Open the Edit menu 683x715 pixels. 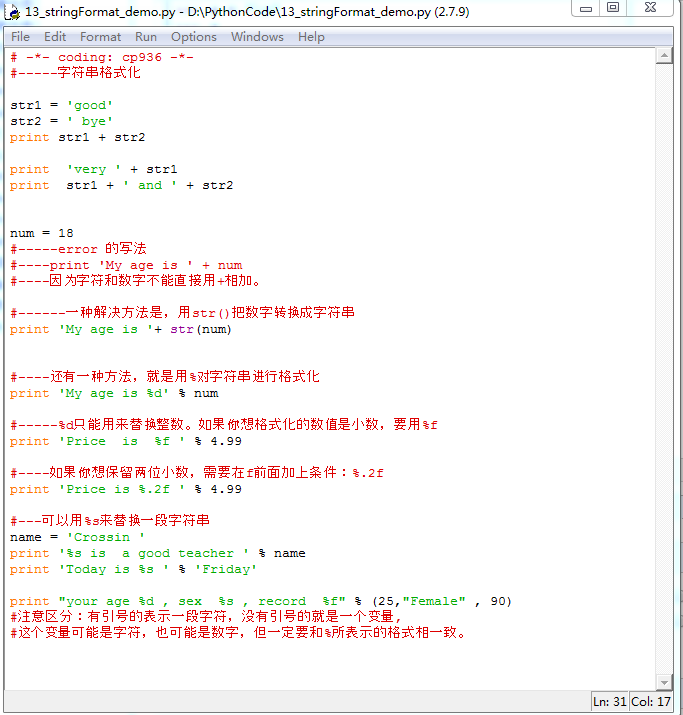55,37
